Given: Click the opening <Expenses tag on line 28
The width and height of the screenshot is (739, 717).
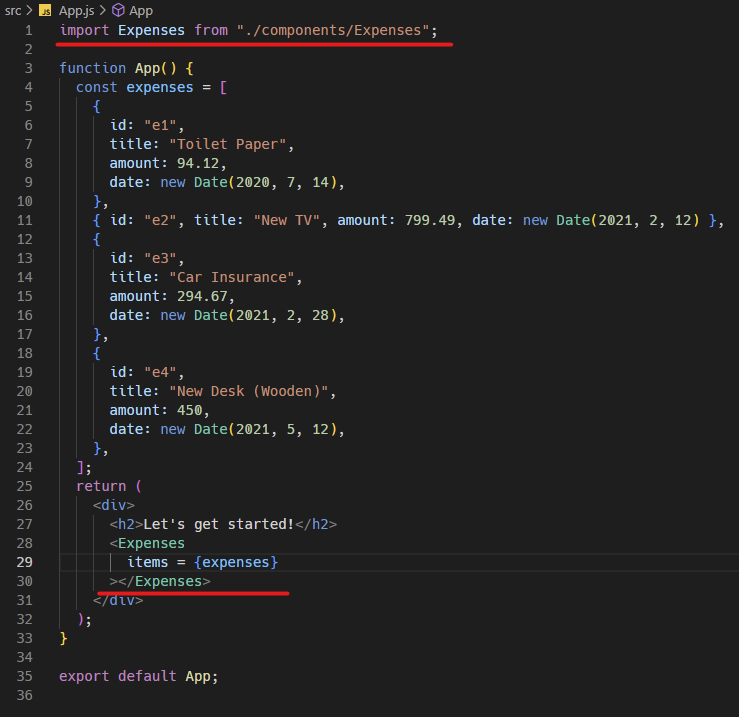Looking at the screenshot, I should pyautogui.click(x=147, y=544).
